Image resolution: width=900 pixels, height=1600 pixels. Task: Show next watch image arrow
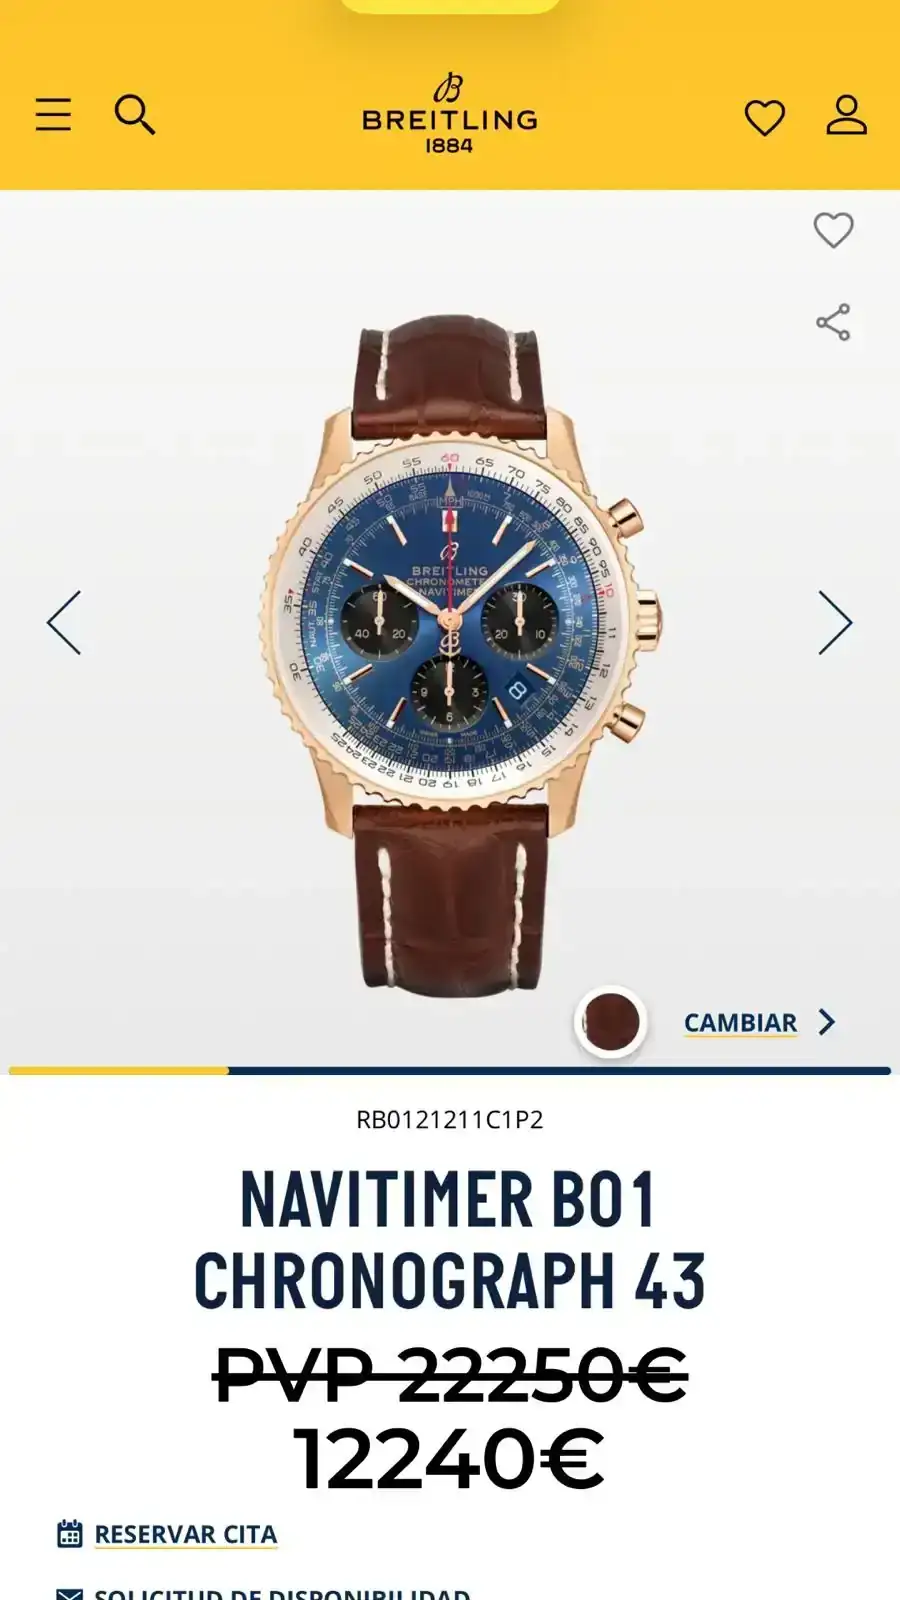coord(835,622)
